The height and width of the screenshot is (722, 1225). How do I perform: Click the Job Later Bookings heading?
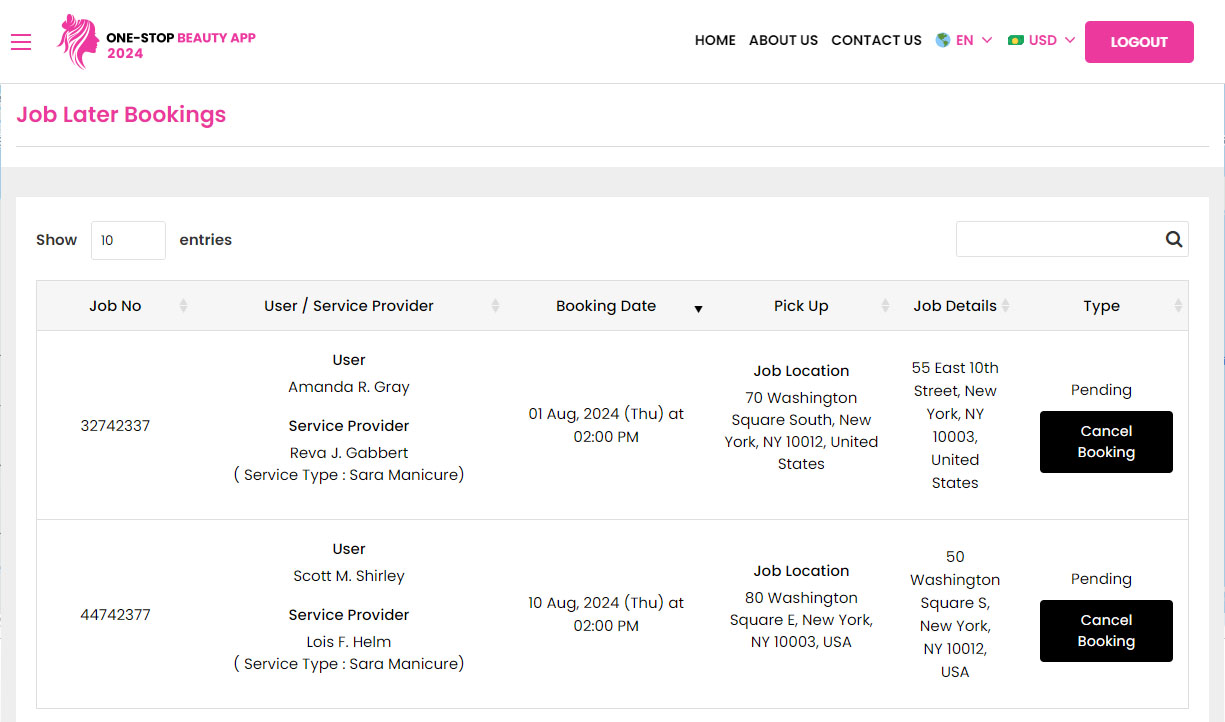[121, 115]
